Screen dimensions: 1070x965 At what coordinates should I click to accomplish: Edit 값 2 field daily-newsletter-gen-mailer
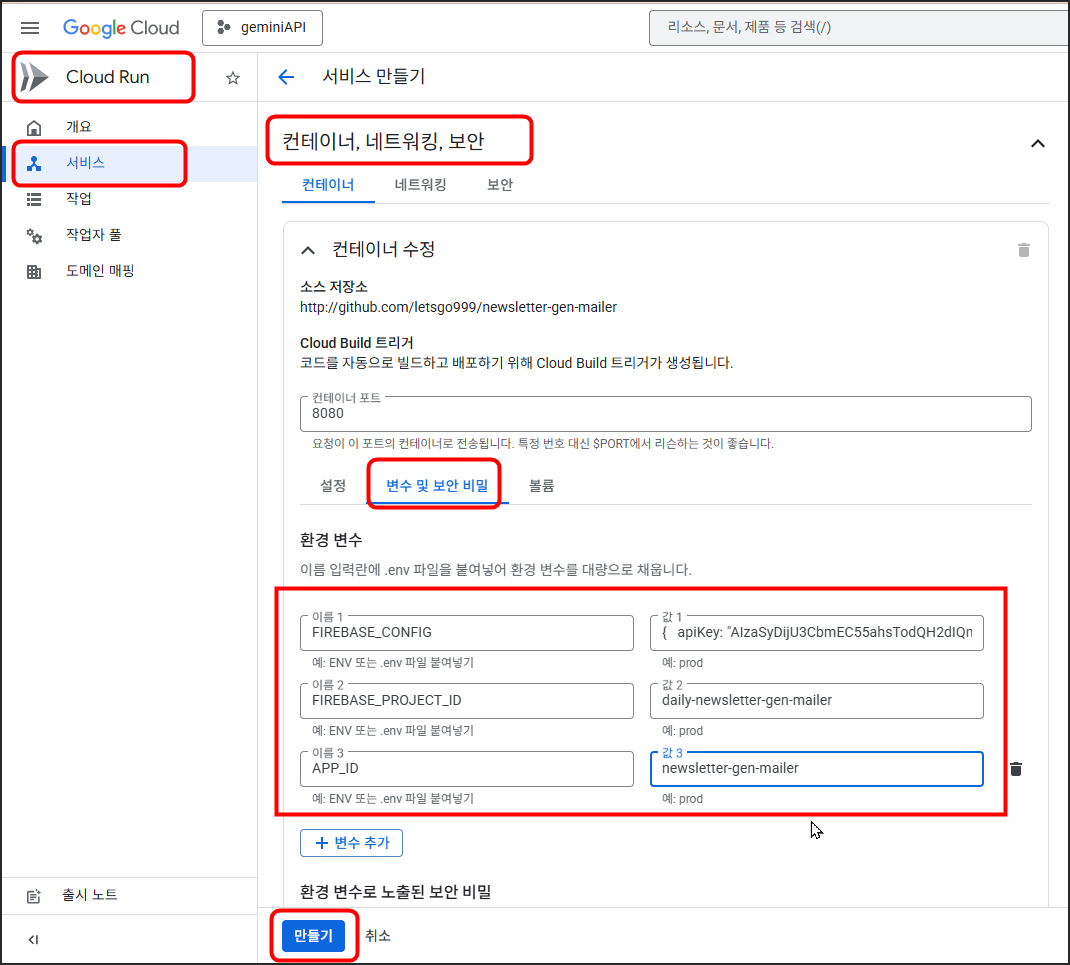click(x=817, y=701)
